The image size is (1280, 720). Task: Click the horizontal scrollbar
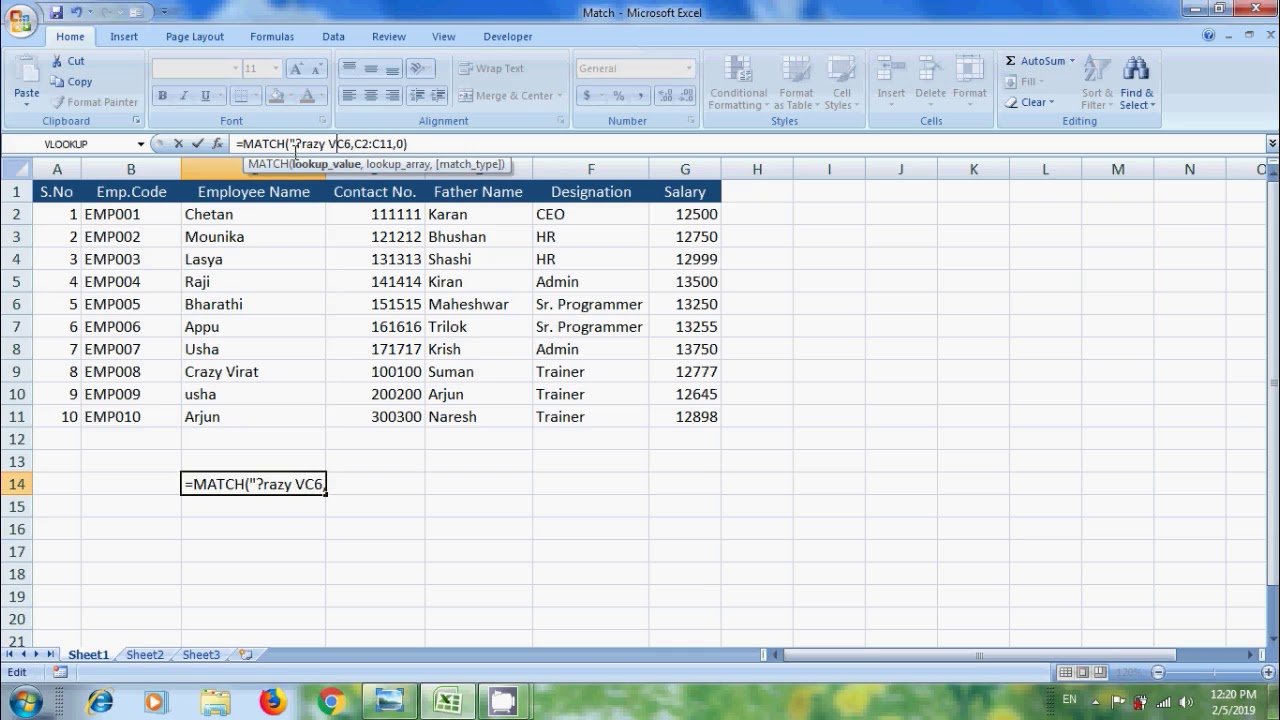pyautogui.click(x=979, y=655)
